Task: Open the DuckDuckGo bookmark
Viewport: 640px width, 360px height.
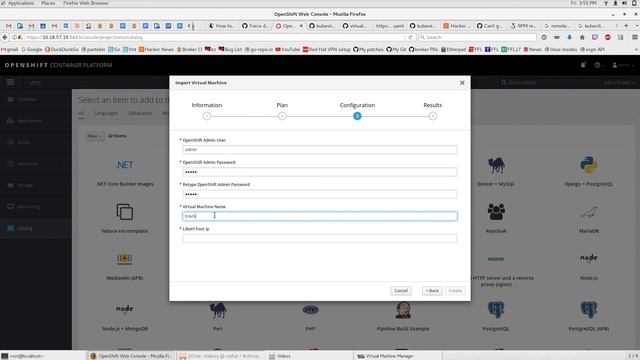Action: [62, 49]
